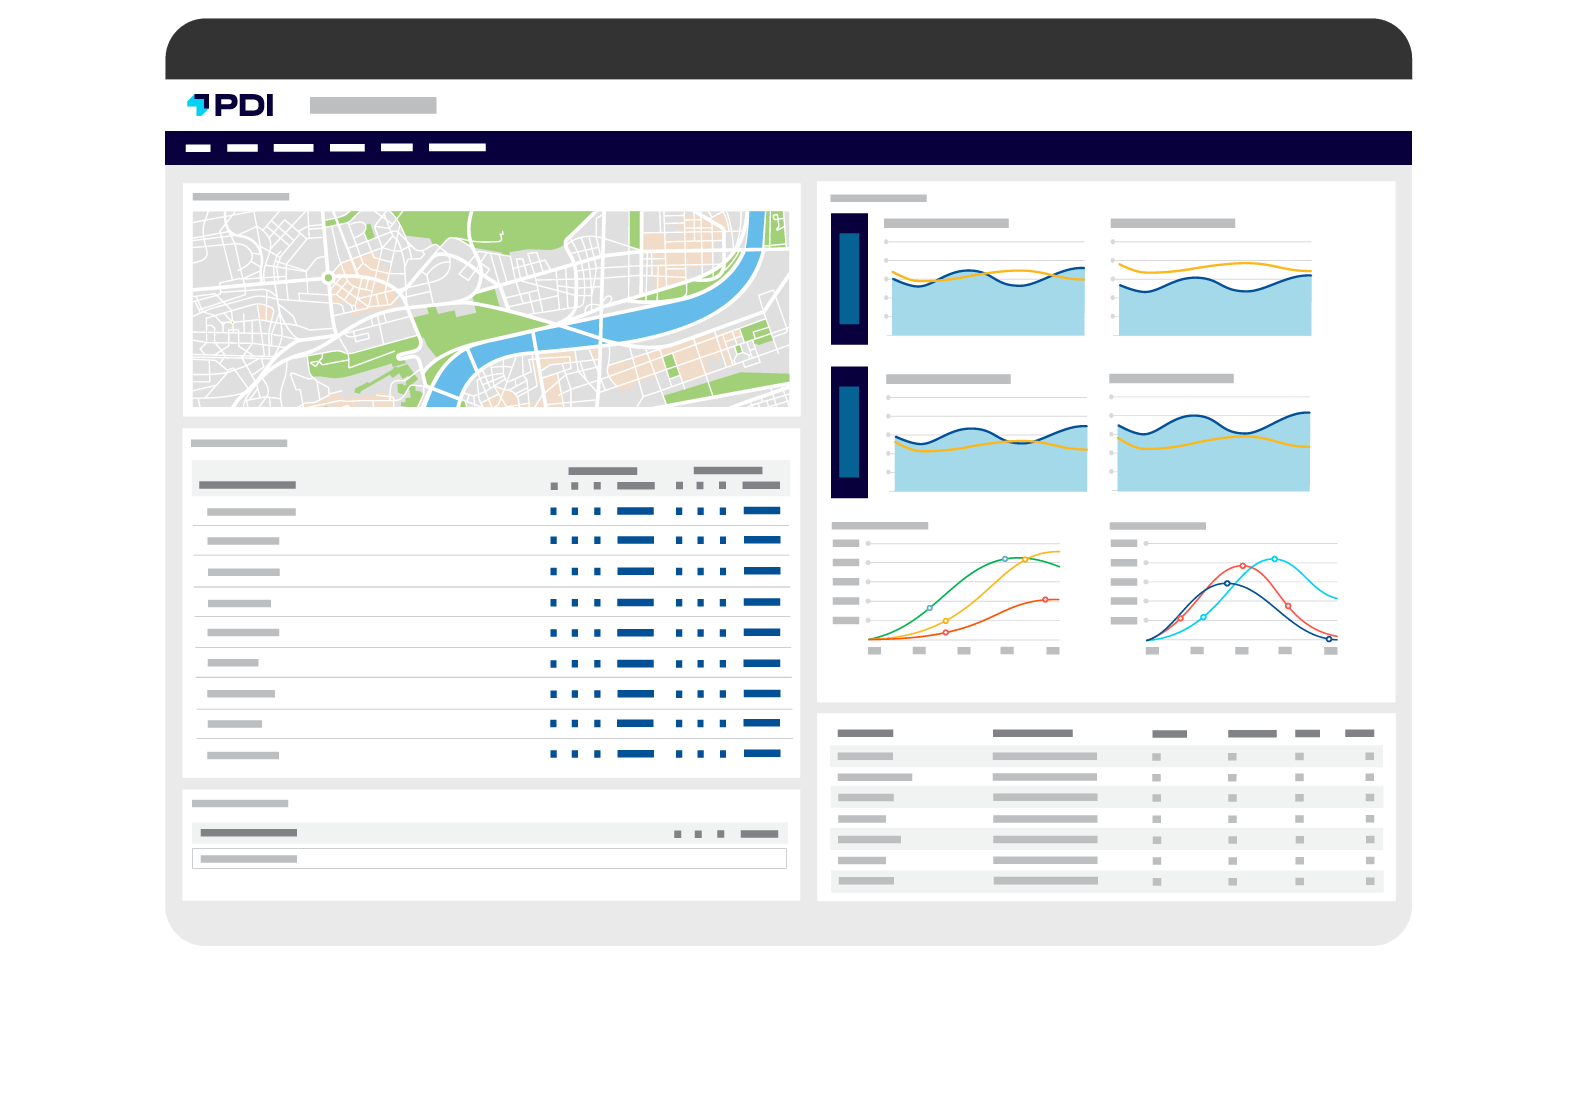Viewport: 1569px width, 1103px height.
Task: Click the green curve's peak data point
Action: tap(1005, 559)
